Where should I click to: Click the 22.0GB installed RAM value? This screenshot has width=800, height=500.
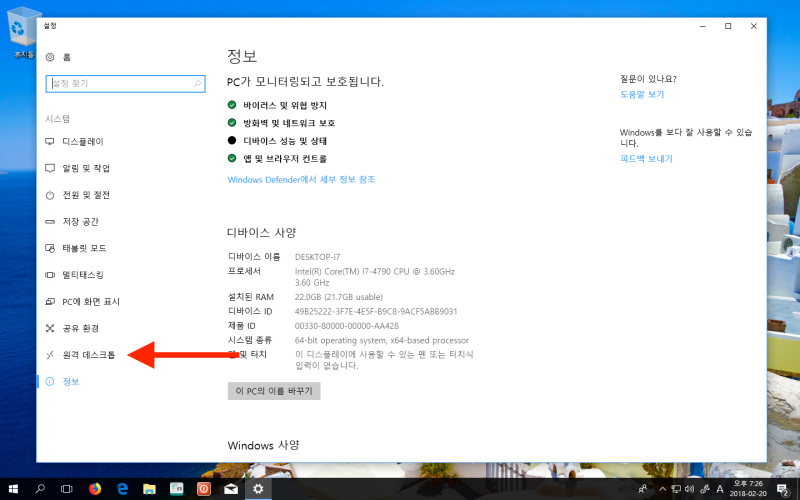pyautogui.click(x=338, y=297)
